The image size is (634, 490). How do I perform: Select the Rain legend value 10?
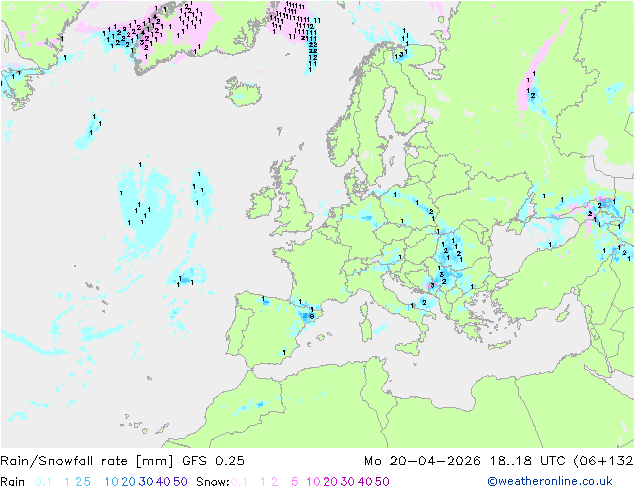[111, 482]
